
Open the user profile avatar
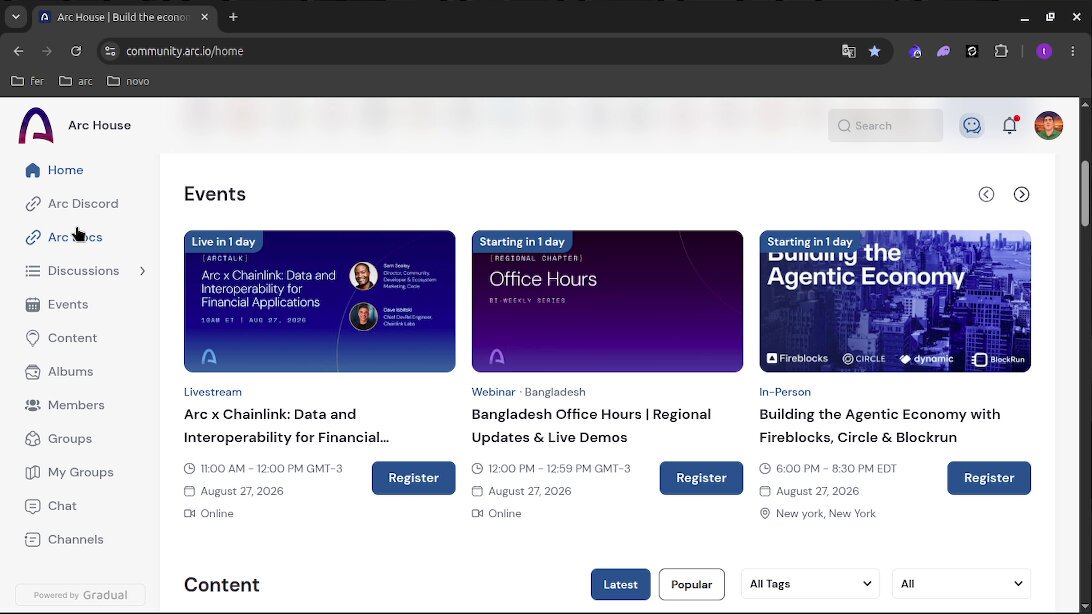point(1048,125)
